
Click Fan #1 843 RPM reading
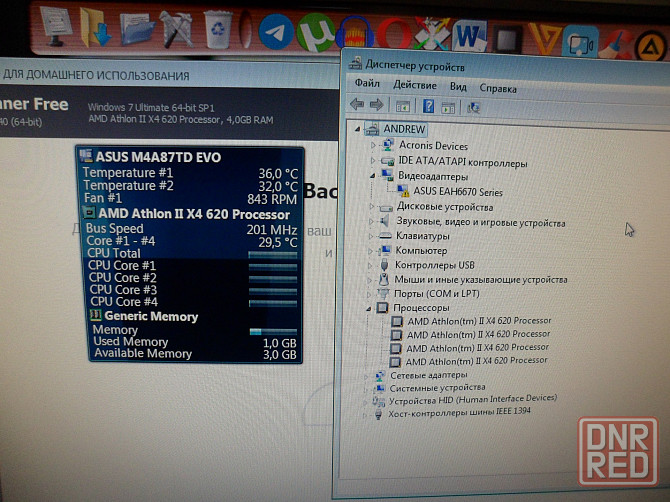[190, 199]
